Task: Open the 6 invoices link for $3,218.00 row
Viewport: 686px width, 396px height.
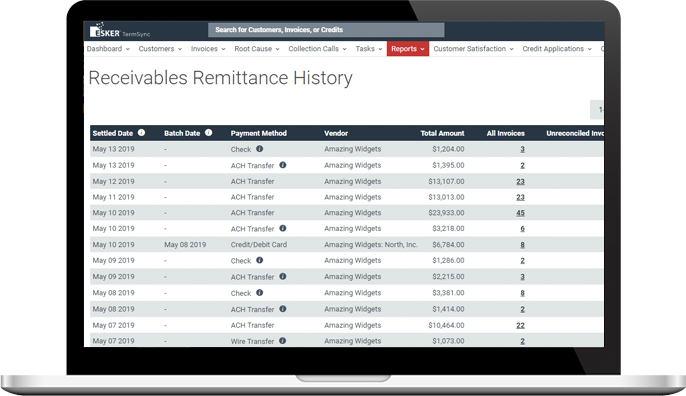Action: tap(522, 229)
